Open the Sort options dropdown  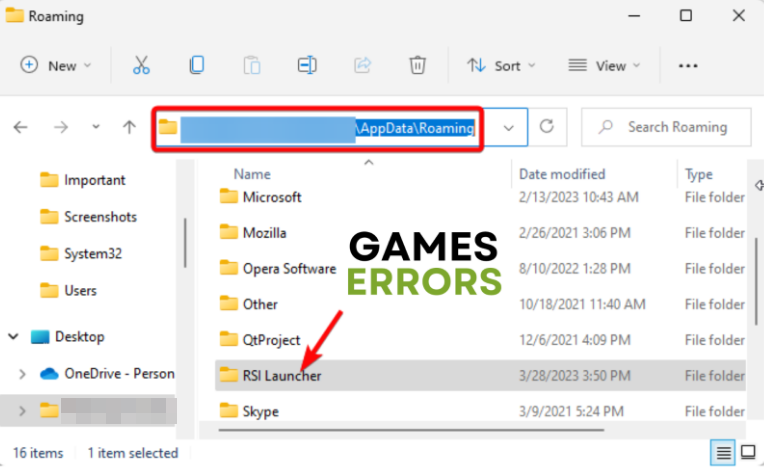tap(501, 65)
